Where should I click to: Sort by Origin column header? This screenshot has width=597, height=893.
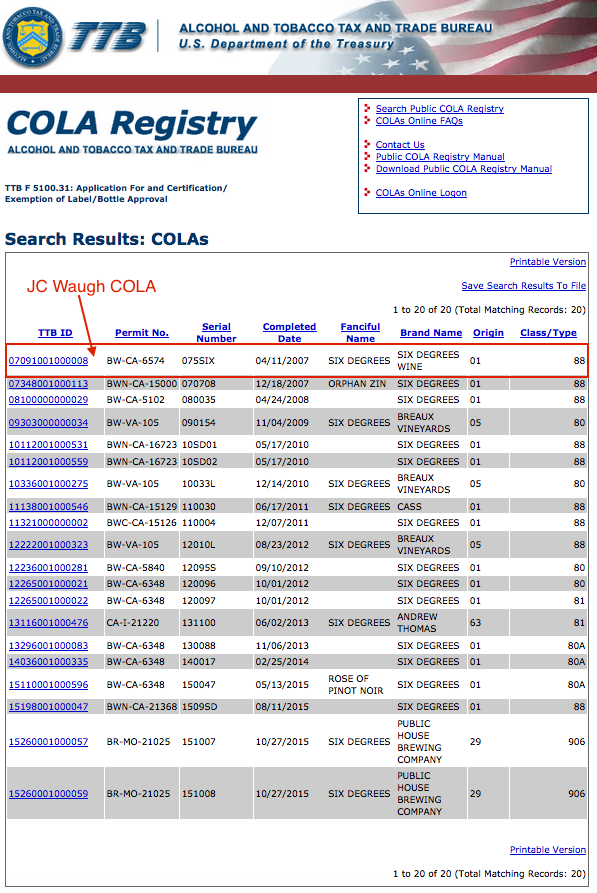click(488, 333)
